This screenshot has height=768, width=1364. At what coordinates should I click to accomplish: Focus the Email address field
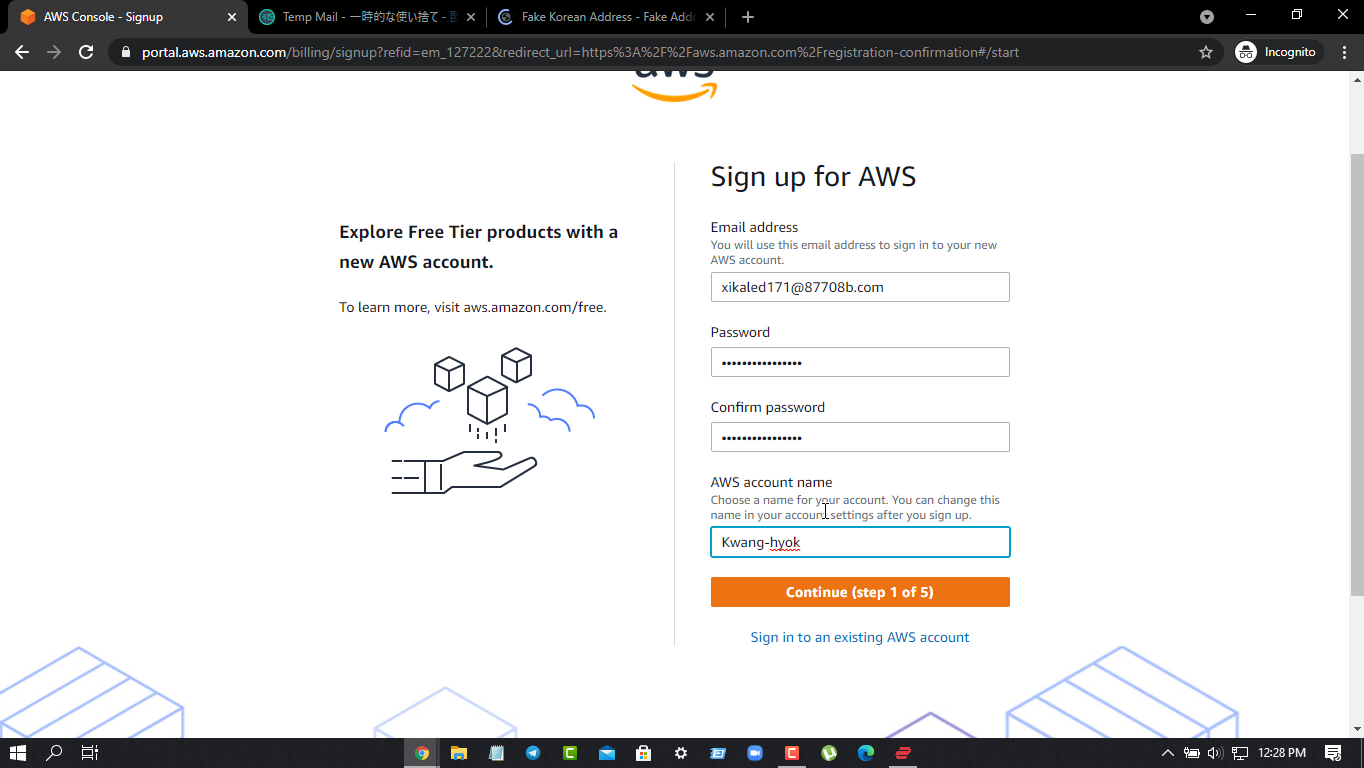[860, 287]
